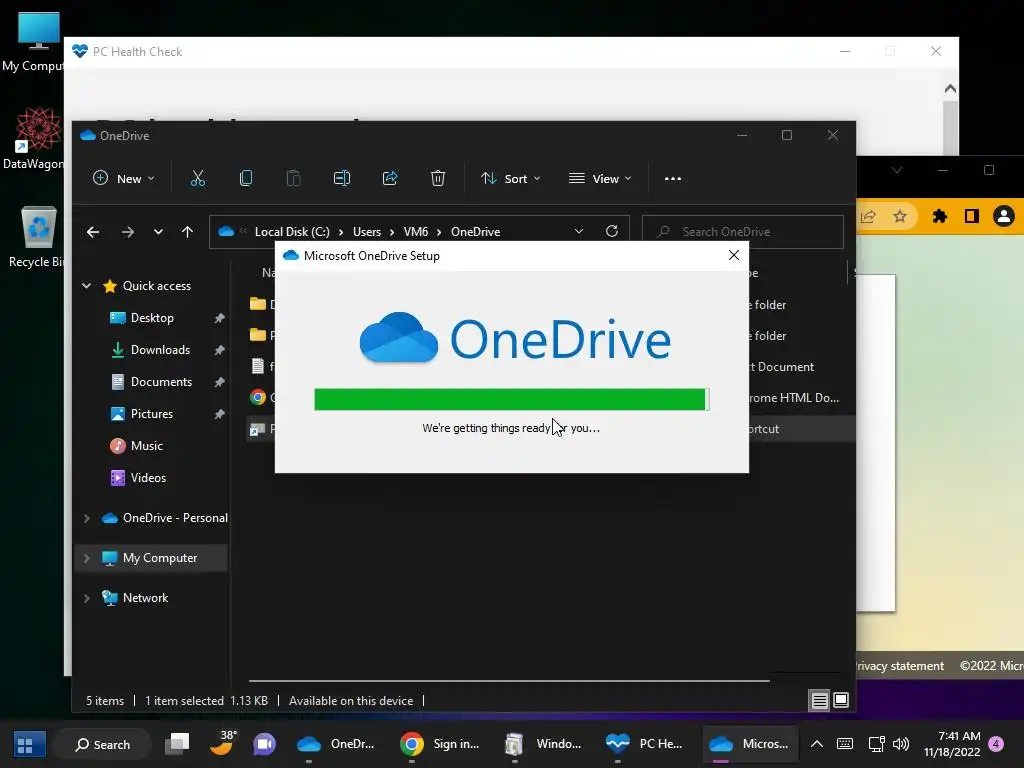Viewport: 1024px width, 768px height.
Task: Switch to details view in status bar
Action: tap(819, 701)
